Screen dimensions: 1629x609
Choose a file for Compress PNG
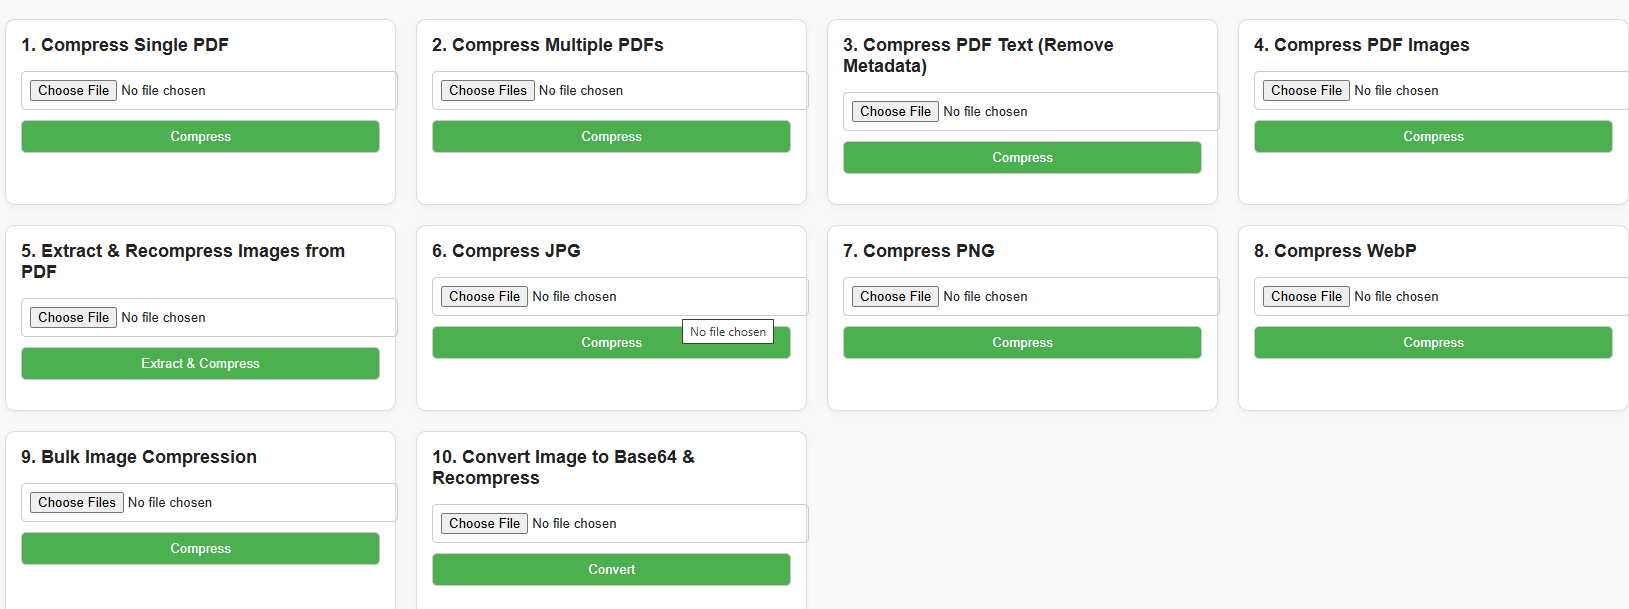[x=895, y=296]
